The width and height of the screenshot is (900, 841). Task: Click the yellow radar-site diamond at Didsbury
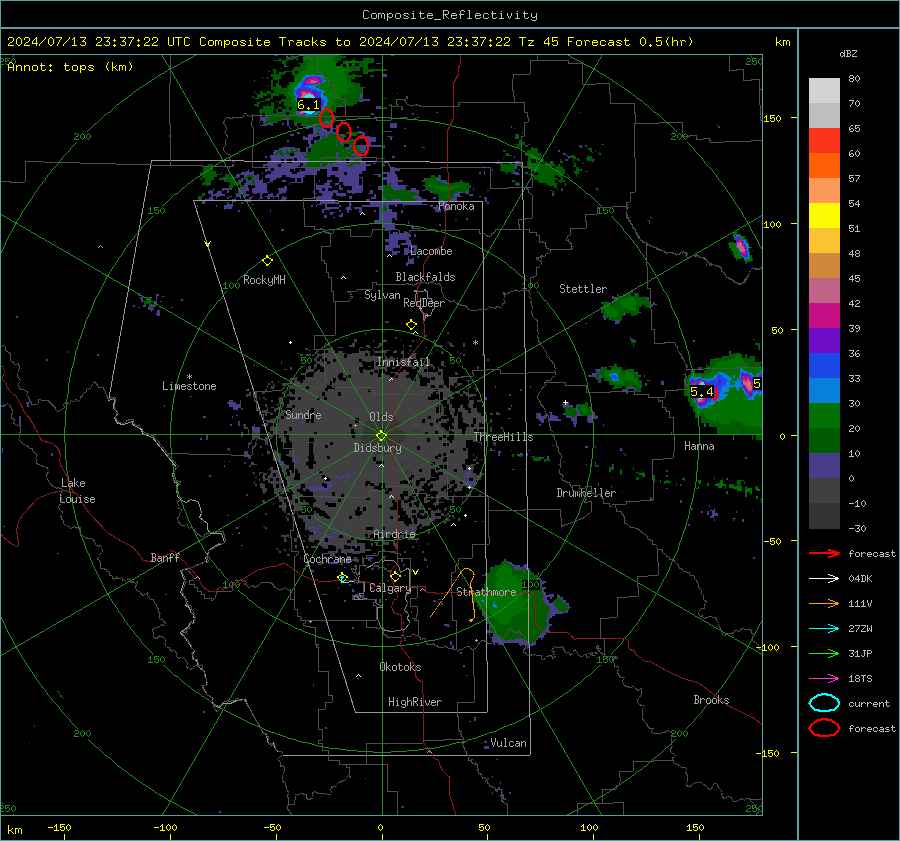click(x=381, y=436)
